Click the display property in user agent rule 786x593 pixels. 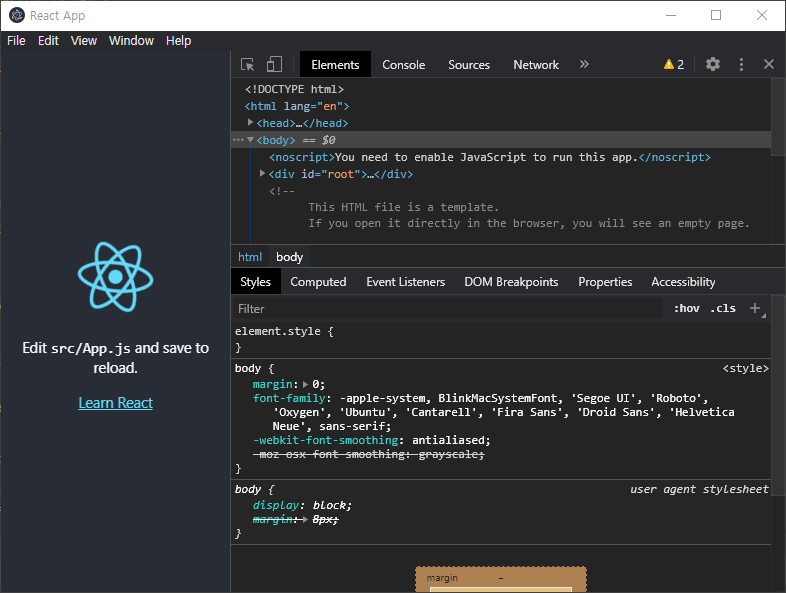(x=276, y=505)
